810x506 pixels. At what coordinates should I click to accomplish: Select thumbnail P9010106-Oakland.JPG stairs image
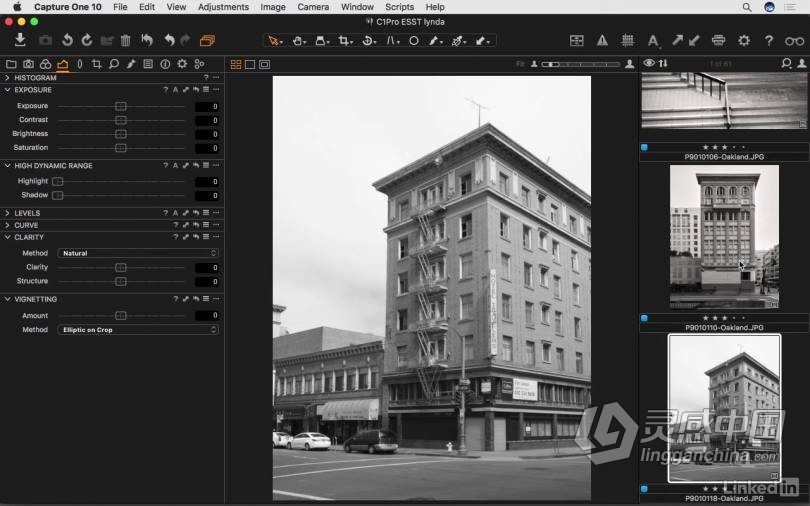[724, 100]
